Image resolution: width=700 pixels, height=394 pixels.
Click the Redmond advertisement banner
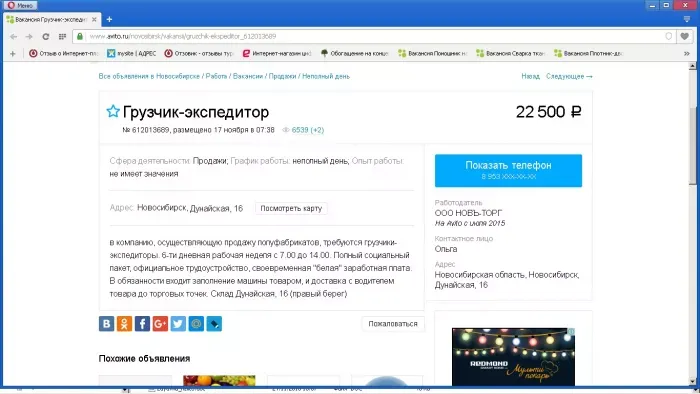[x=513, y=357]
